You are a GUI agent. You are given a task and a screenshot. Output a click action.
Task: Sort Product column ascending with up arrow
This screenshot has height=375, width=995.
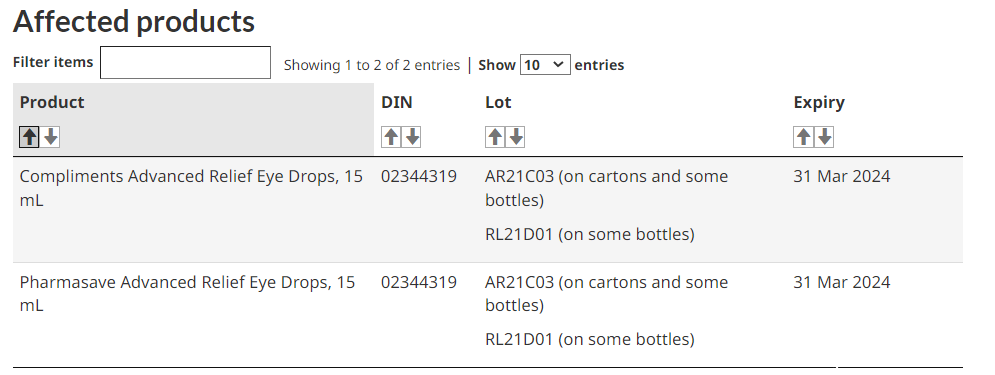(x=29, y=136)
